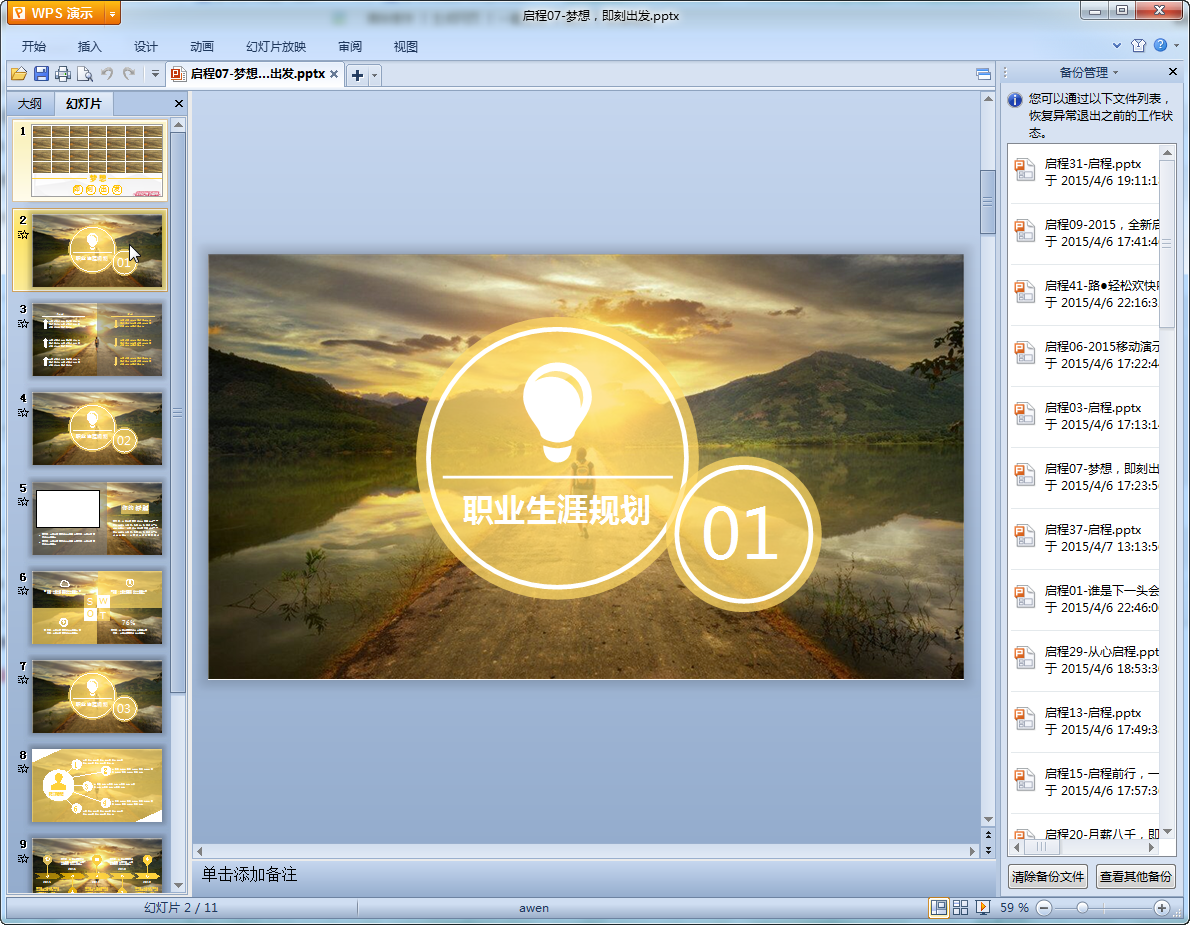The width and height of the screenshot is (1190, 925).
Task: Select slide 8 thumbnail
Action: tap(96, 785)
